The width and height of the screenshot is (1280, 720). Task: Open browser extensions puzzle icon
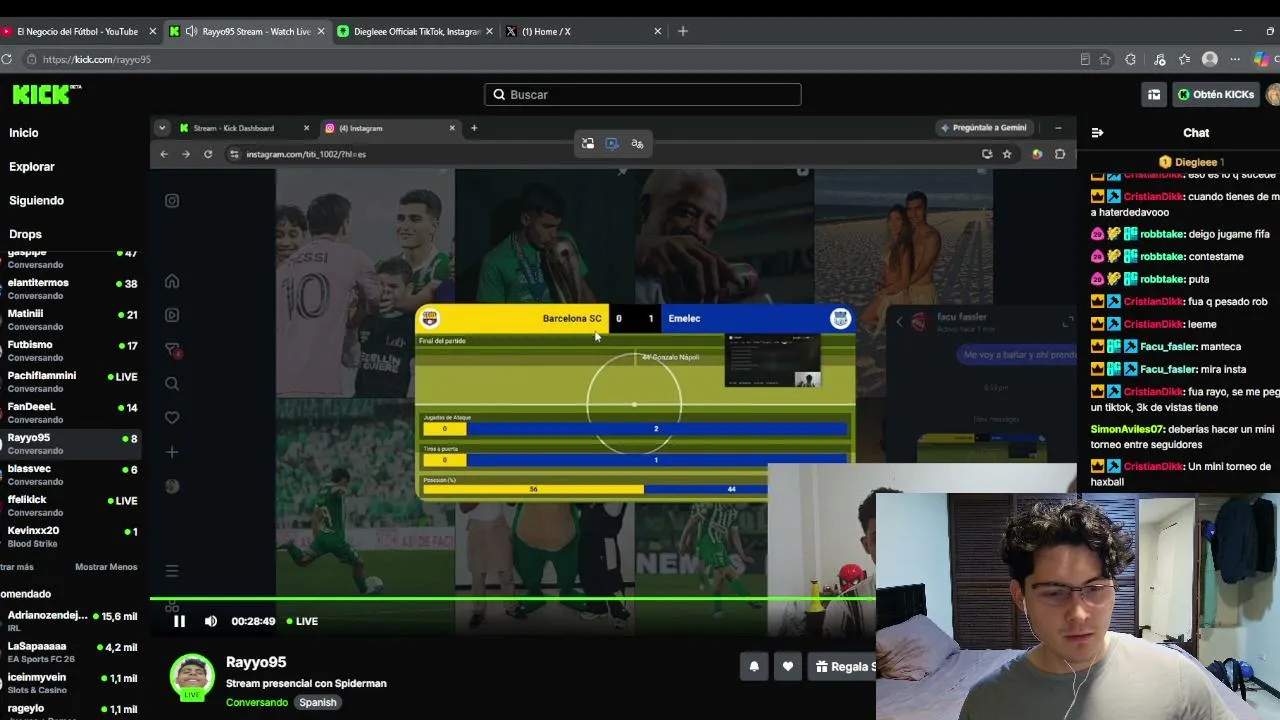(1131, 59)
